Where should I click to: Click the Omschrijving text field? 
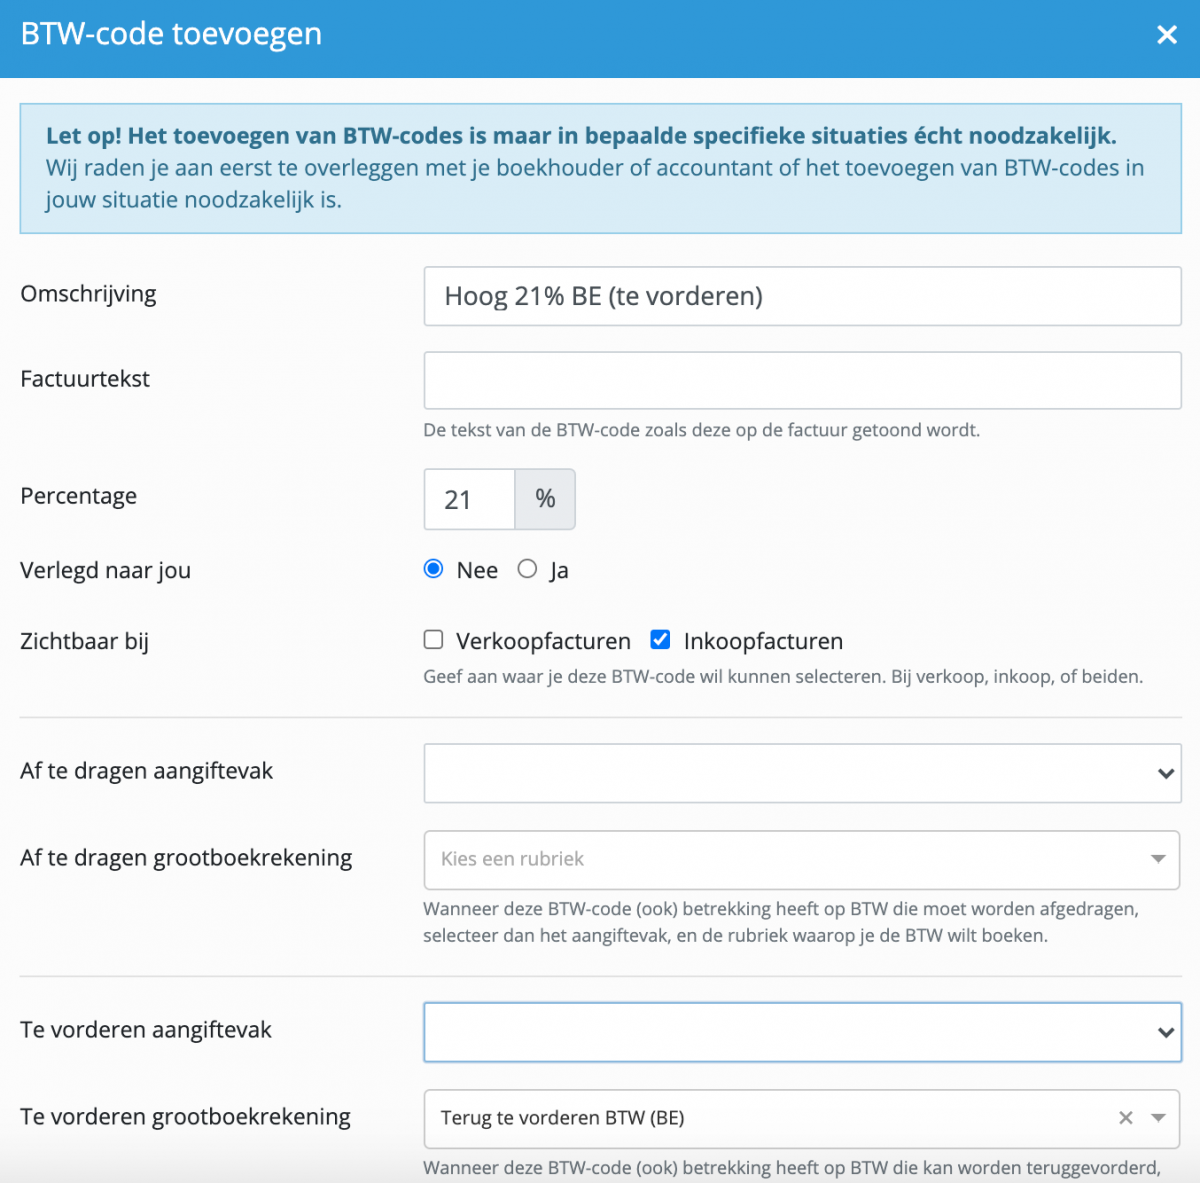pos(802,296)
